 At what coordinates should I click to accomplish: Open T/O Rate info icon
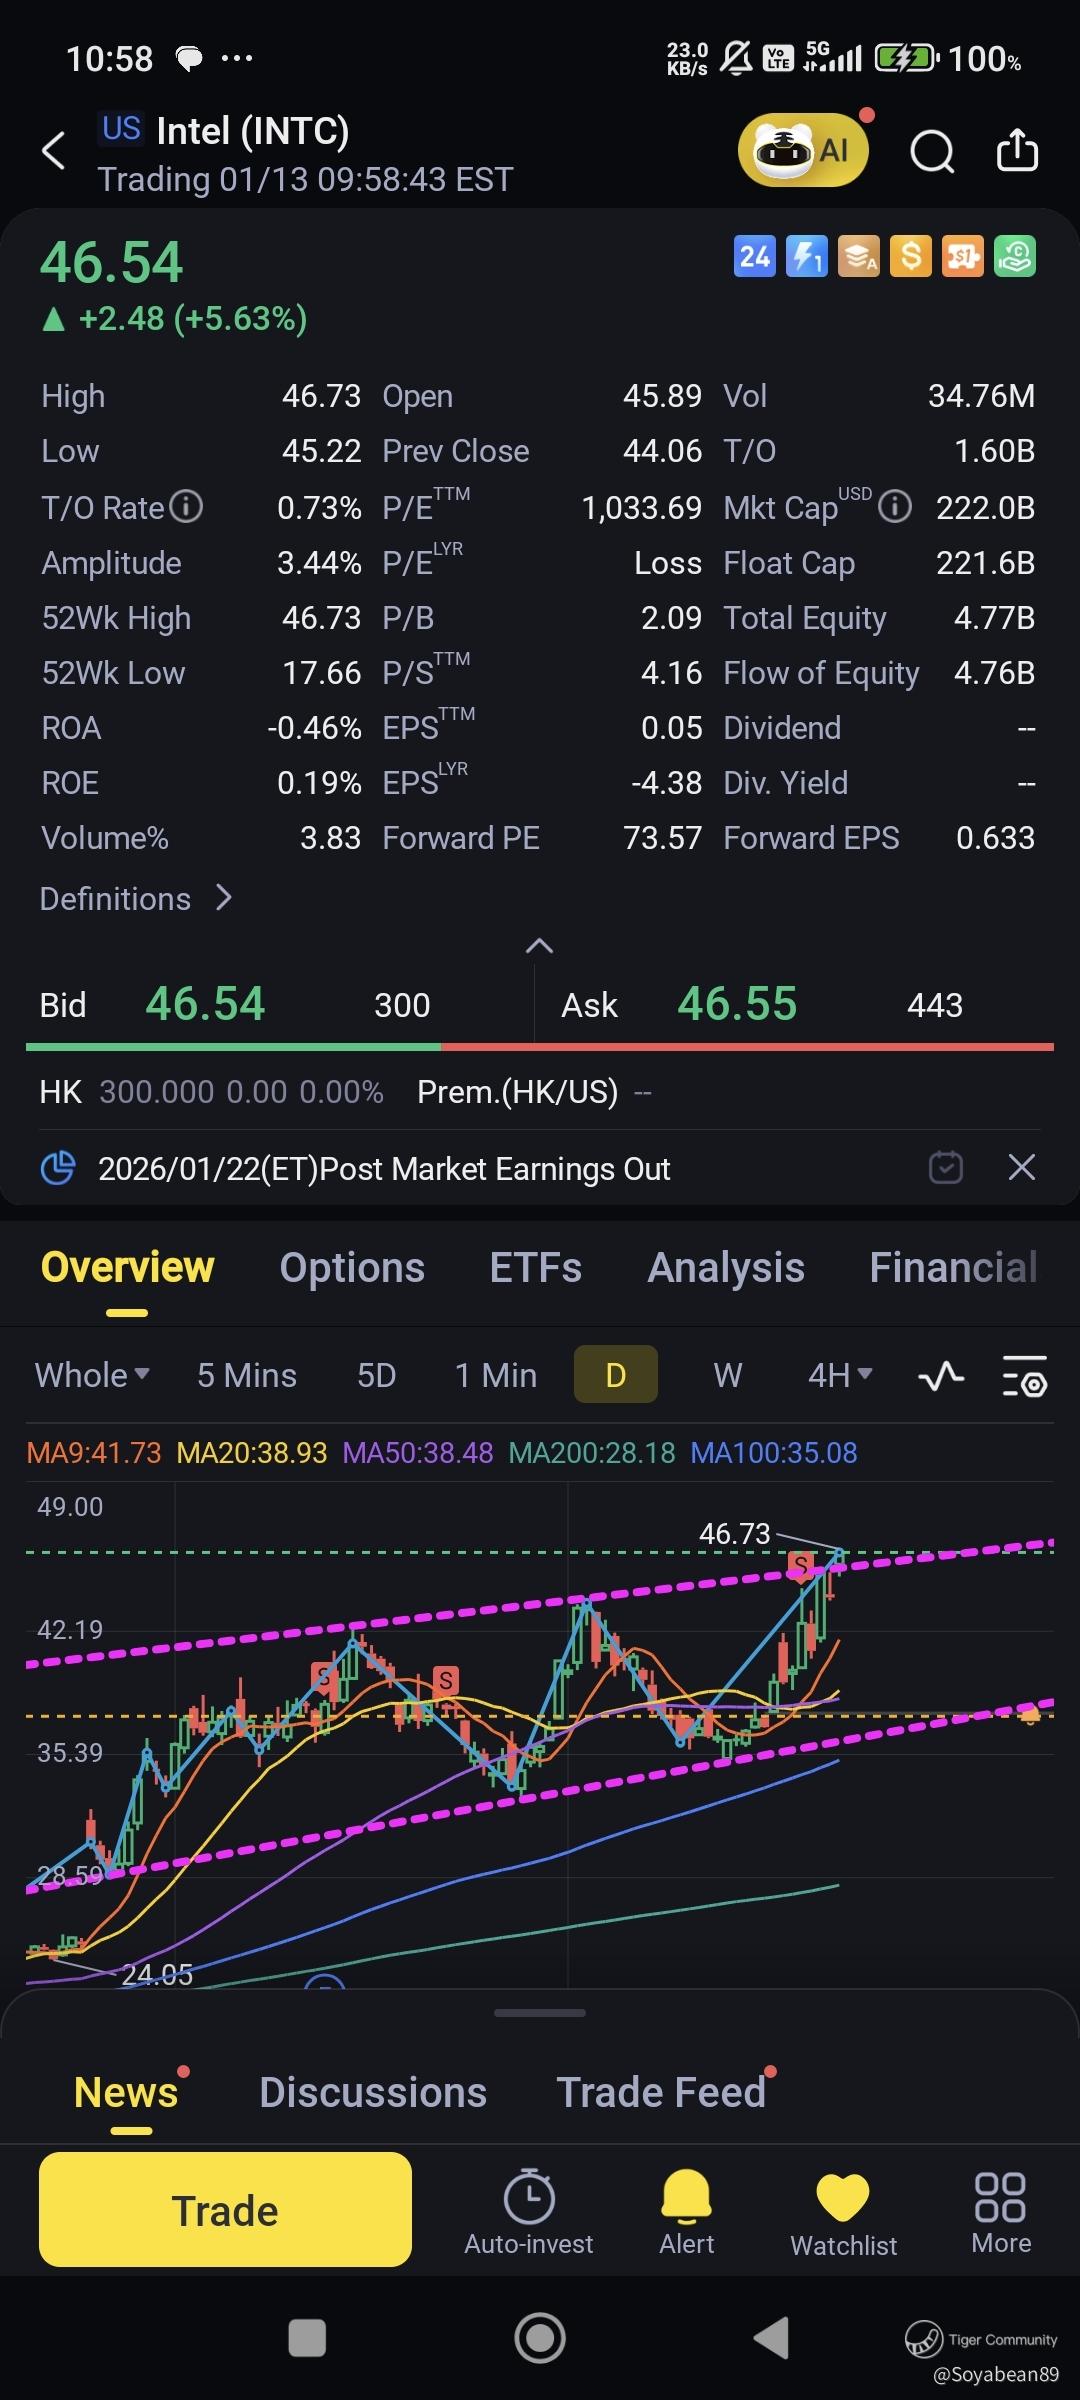tap(186, 507)
